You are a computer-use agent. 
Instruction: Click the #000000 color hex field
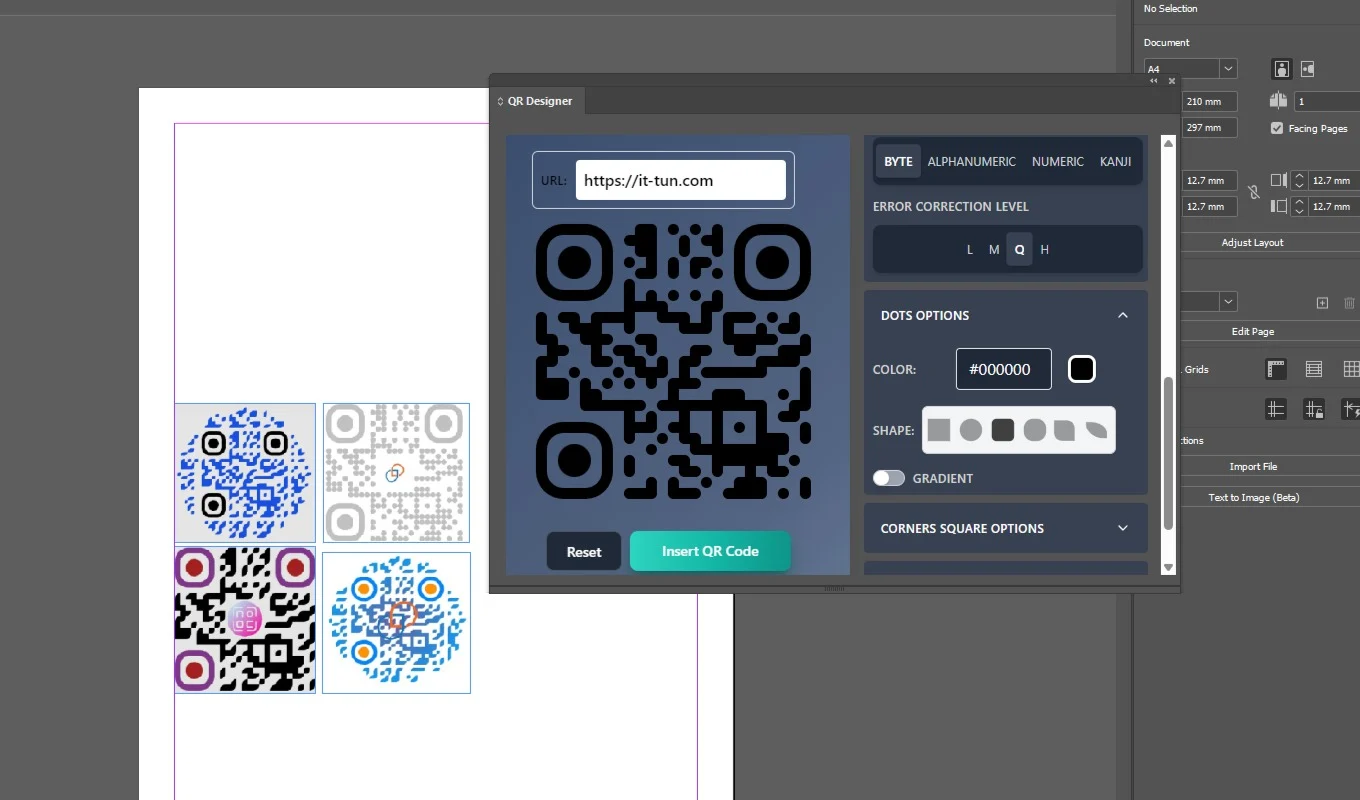pyautogui.click(x=1004, y=369)
